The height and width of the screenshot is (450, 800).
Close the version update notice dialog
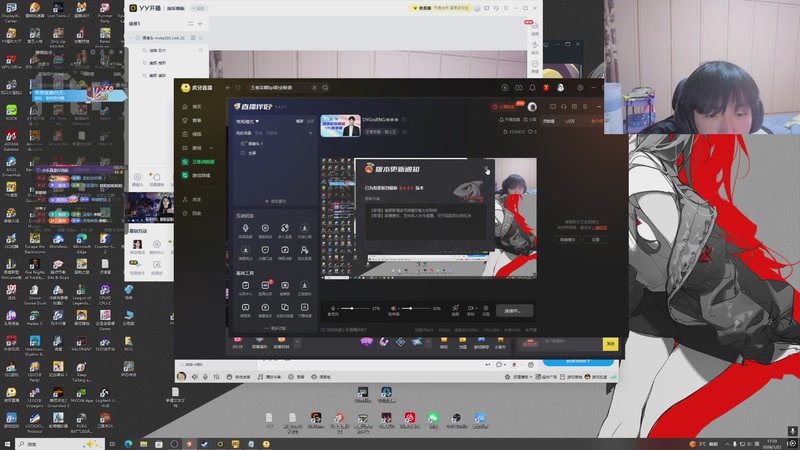[x=486, y=168]
